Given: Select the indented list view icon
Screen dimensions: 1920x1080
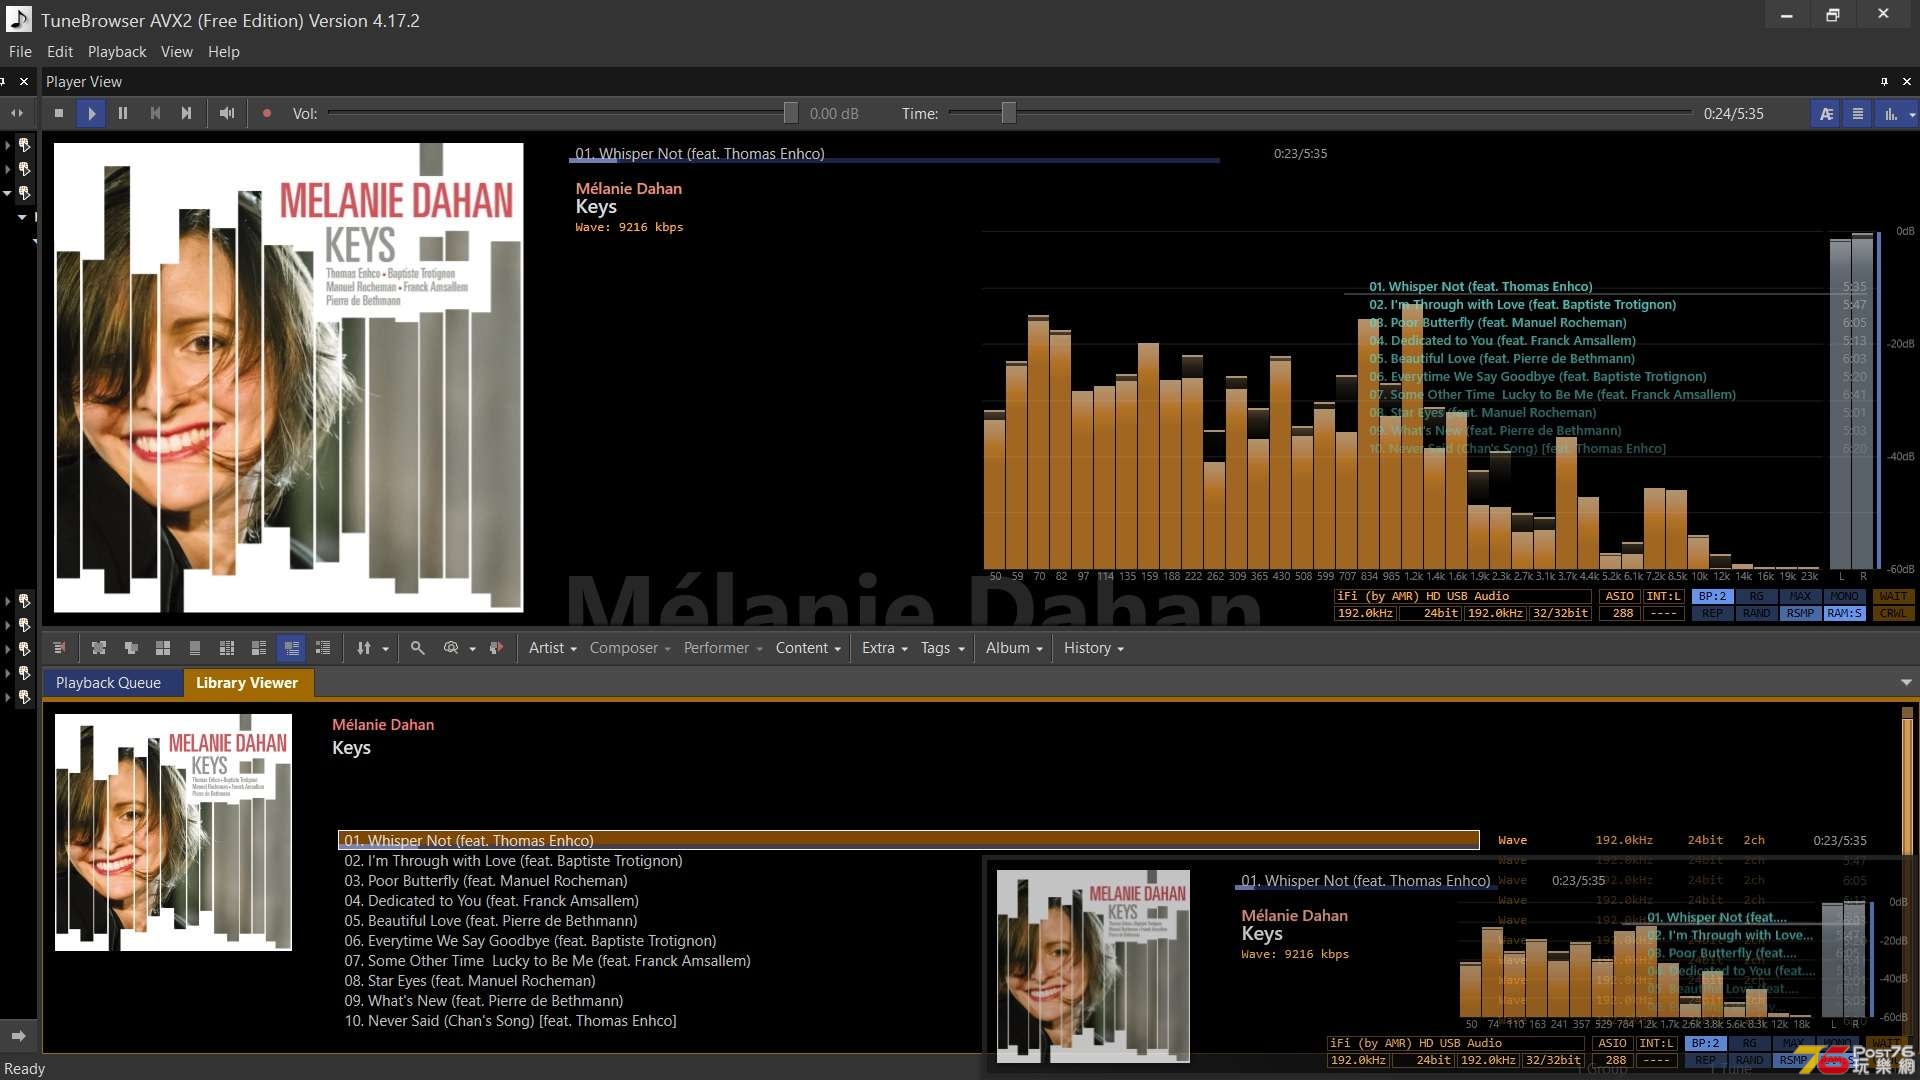Looking at the screenshot, I should coord(323,648).
